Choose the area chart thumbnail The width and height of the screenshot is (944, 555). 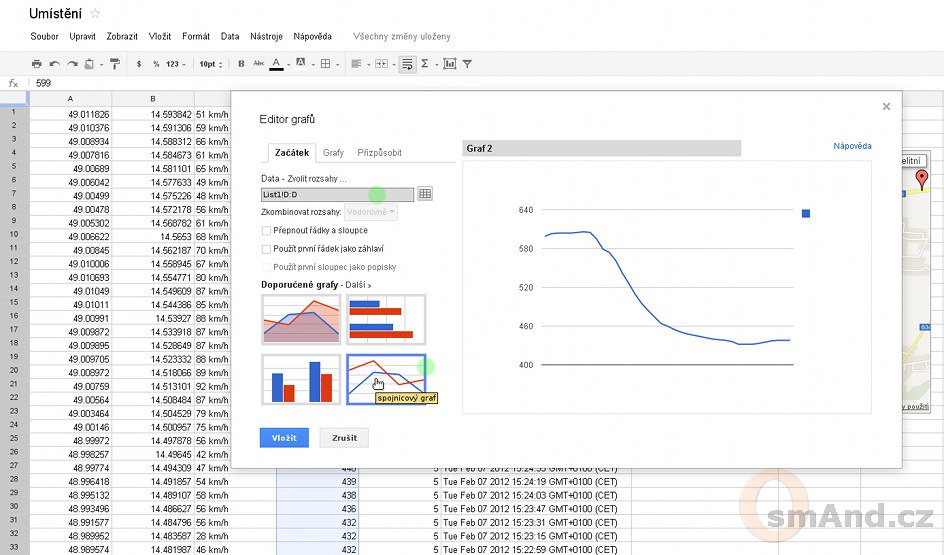(301, 320)
